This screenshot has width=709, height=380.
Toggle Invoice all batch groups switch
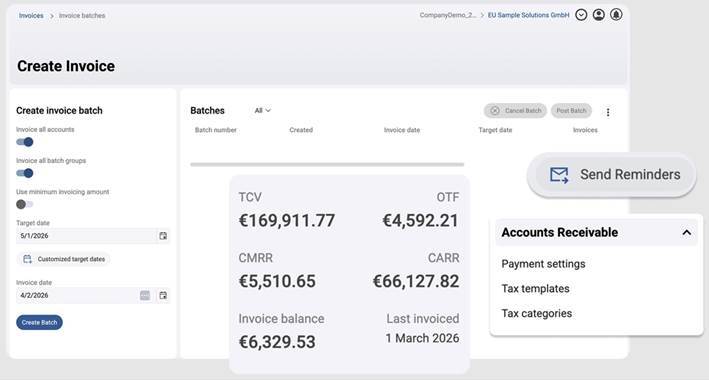point(25,173)
